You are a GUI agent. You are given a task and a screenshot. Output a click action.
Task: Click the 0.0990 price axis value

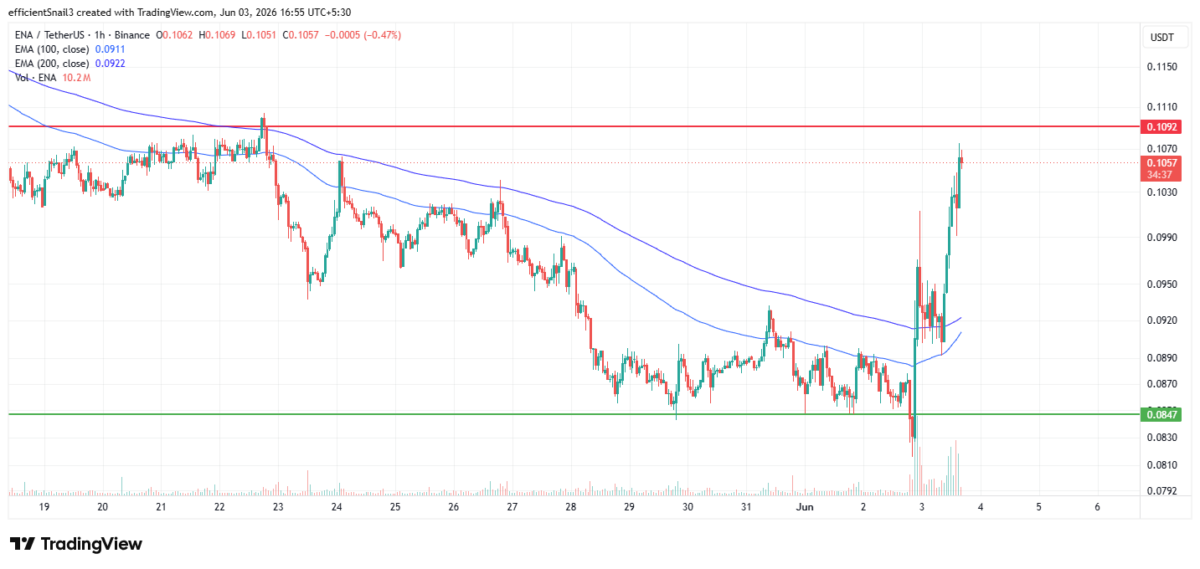pyautogui.click(x=1162, y=238)
